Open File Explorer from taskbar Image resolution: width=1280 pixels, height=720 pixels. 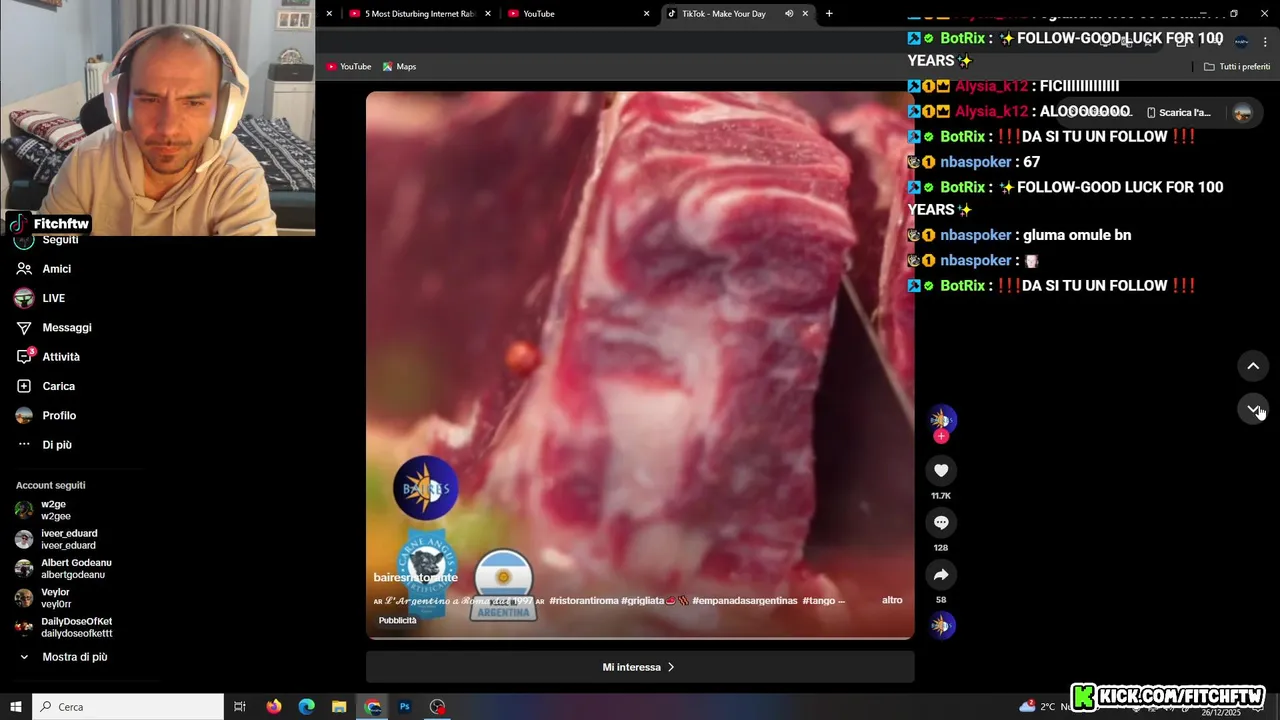pos(339,707)
